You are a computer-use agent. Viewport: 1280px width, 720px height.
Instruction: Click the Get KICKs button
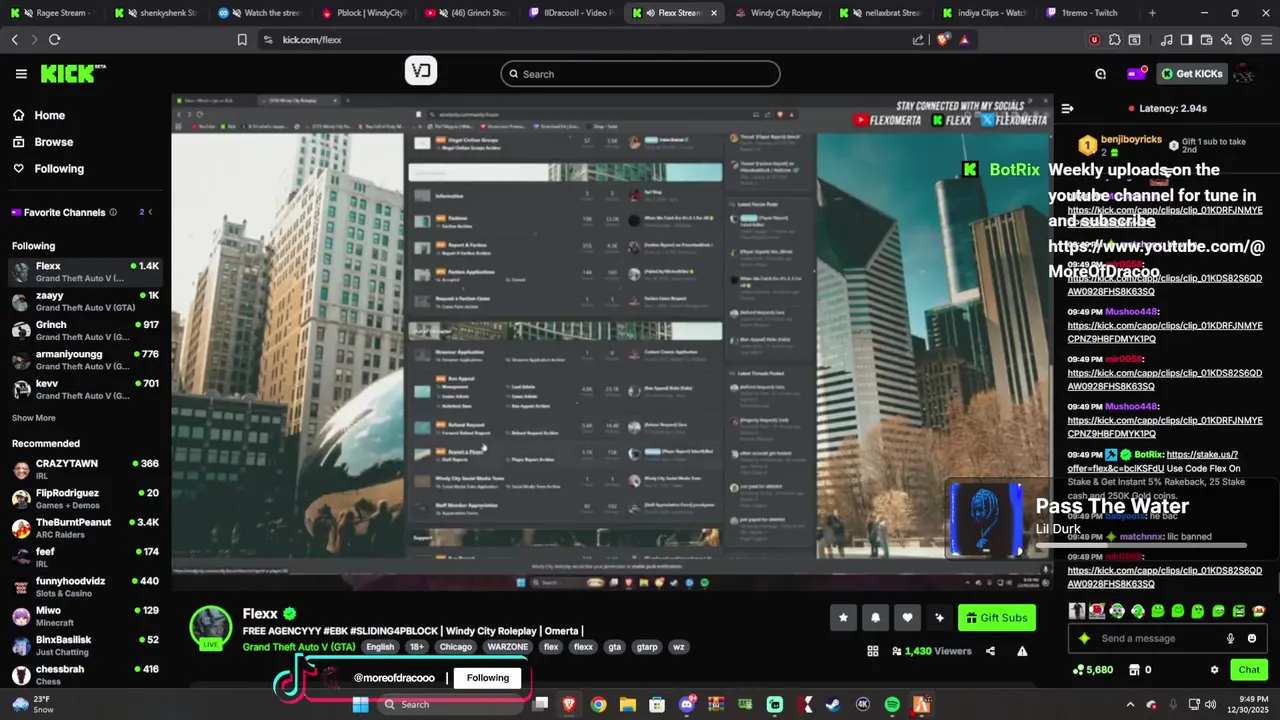[1192, 73]
